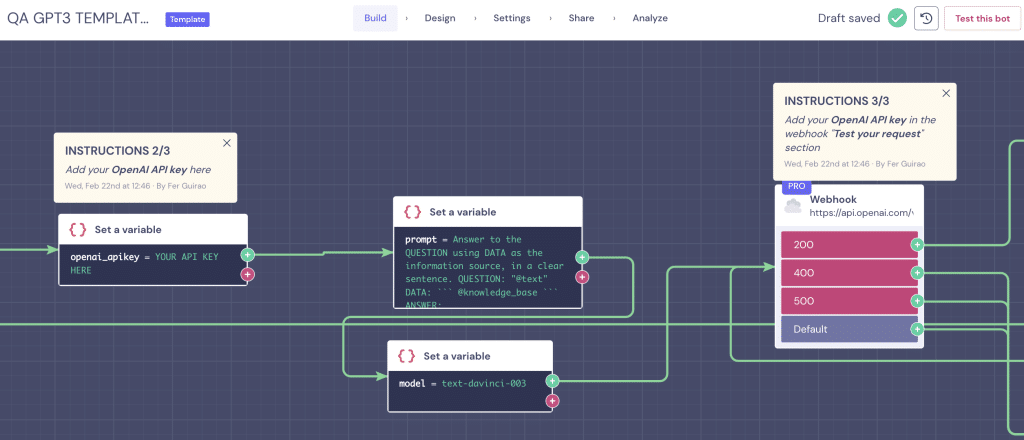
Task: Go to the Share tab
Action: [581, 18]
